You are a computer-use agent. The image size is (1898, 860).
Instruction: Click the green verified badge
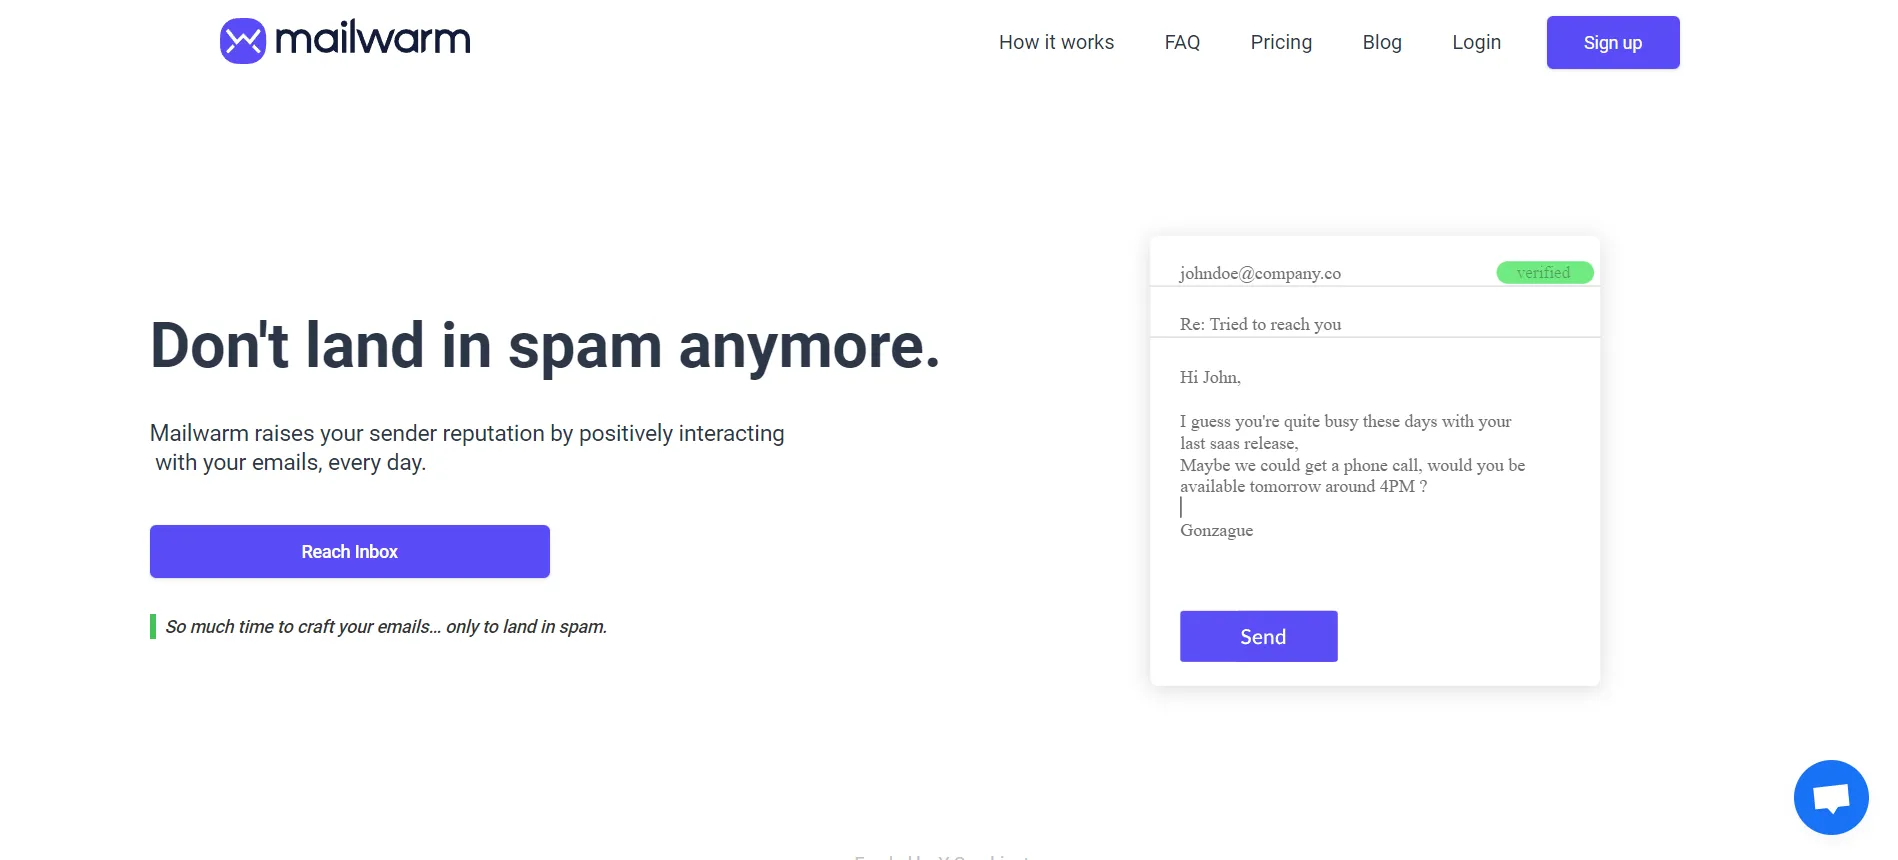click(1544, 272)
